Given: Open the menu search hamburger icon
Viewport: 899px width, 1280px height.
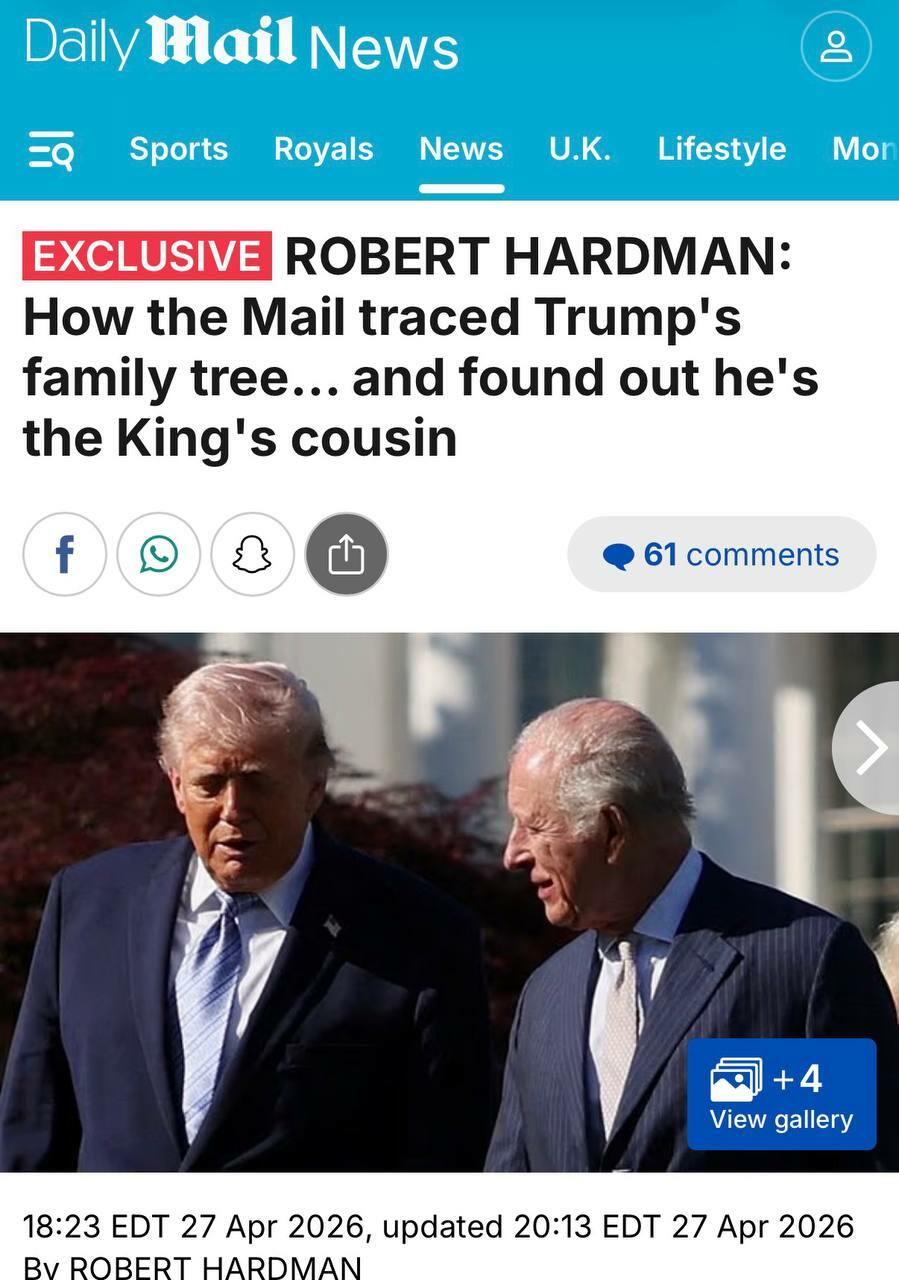Looking at the screenshot, I should point(51,150).
